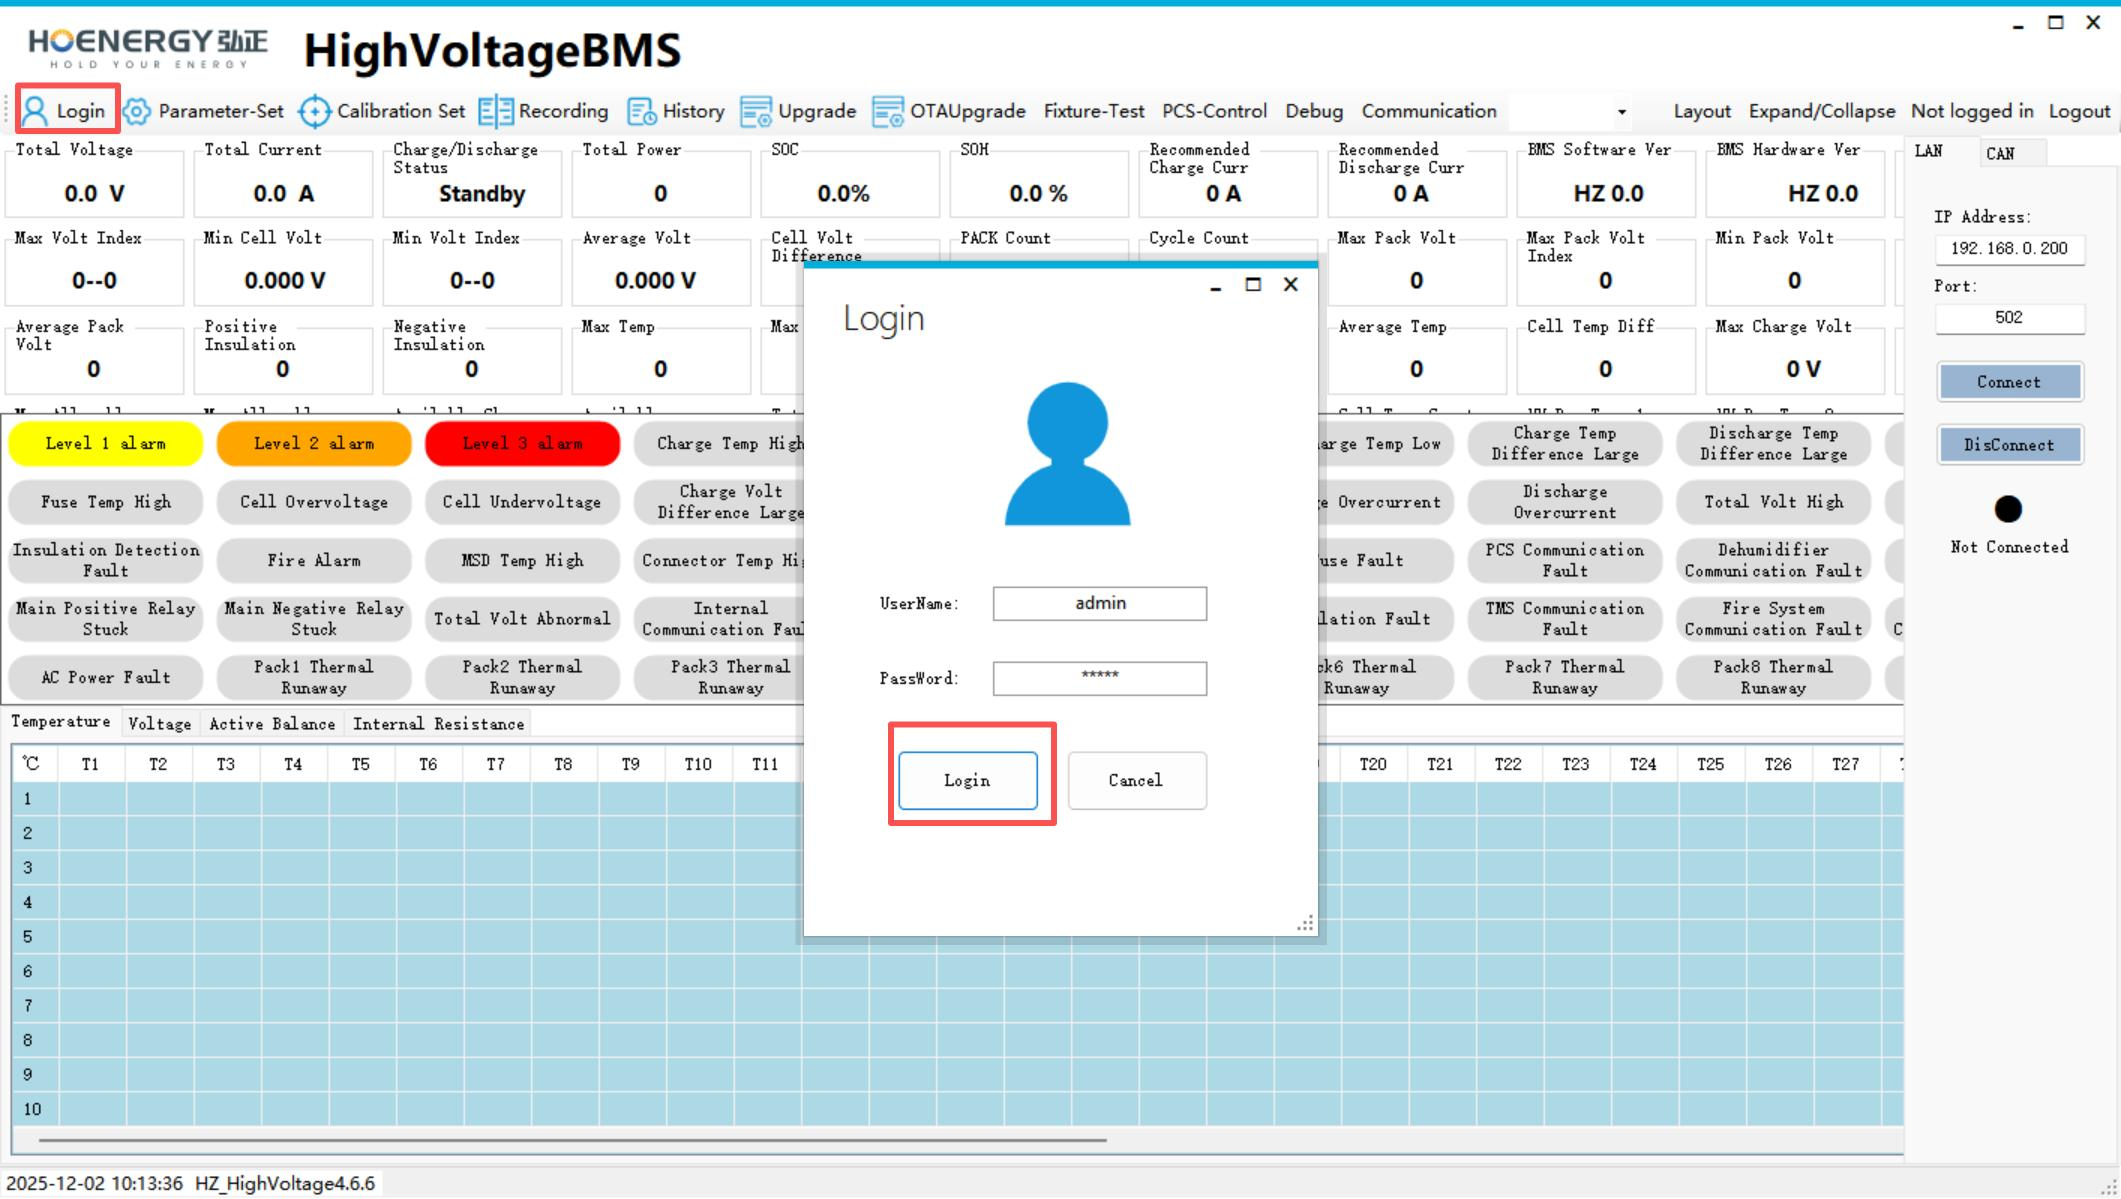Click the Login button in dialog
Screen dimensions: 2121x1199
(967, 780)
